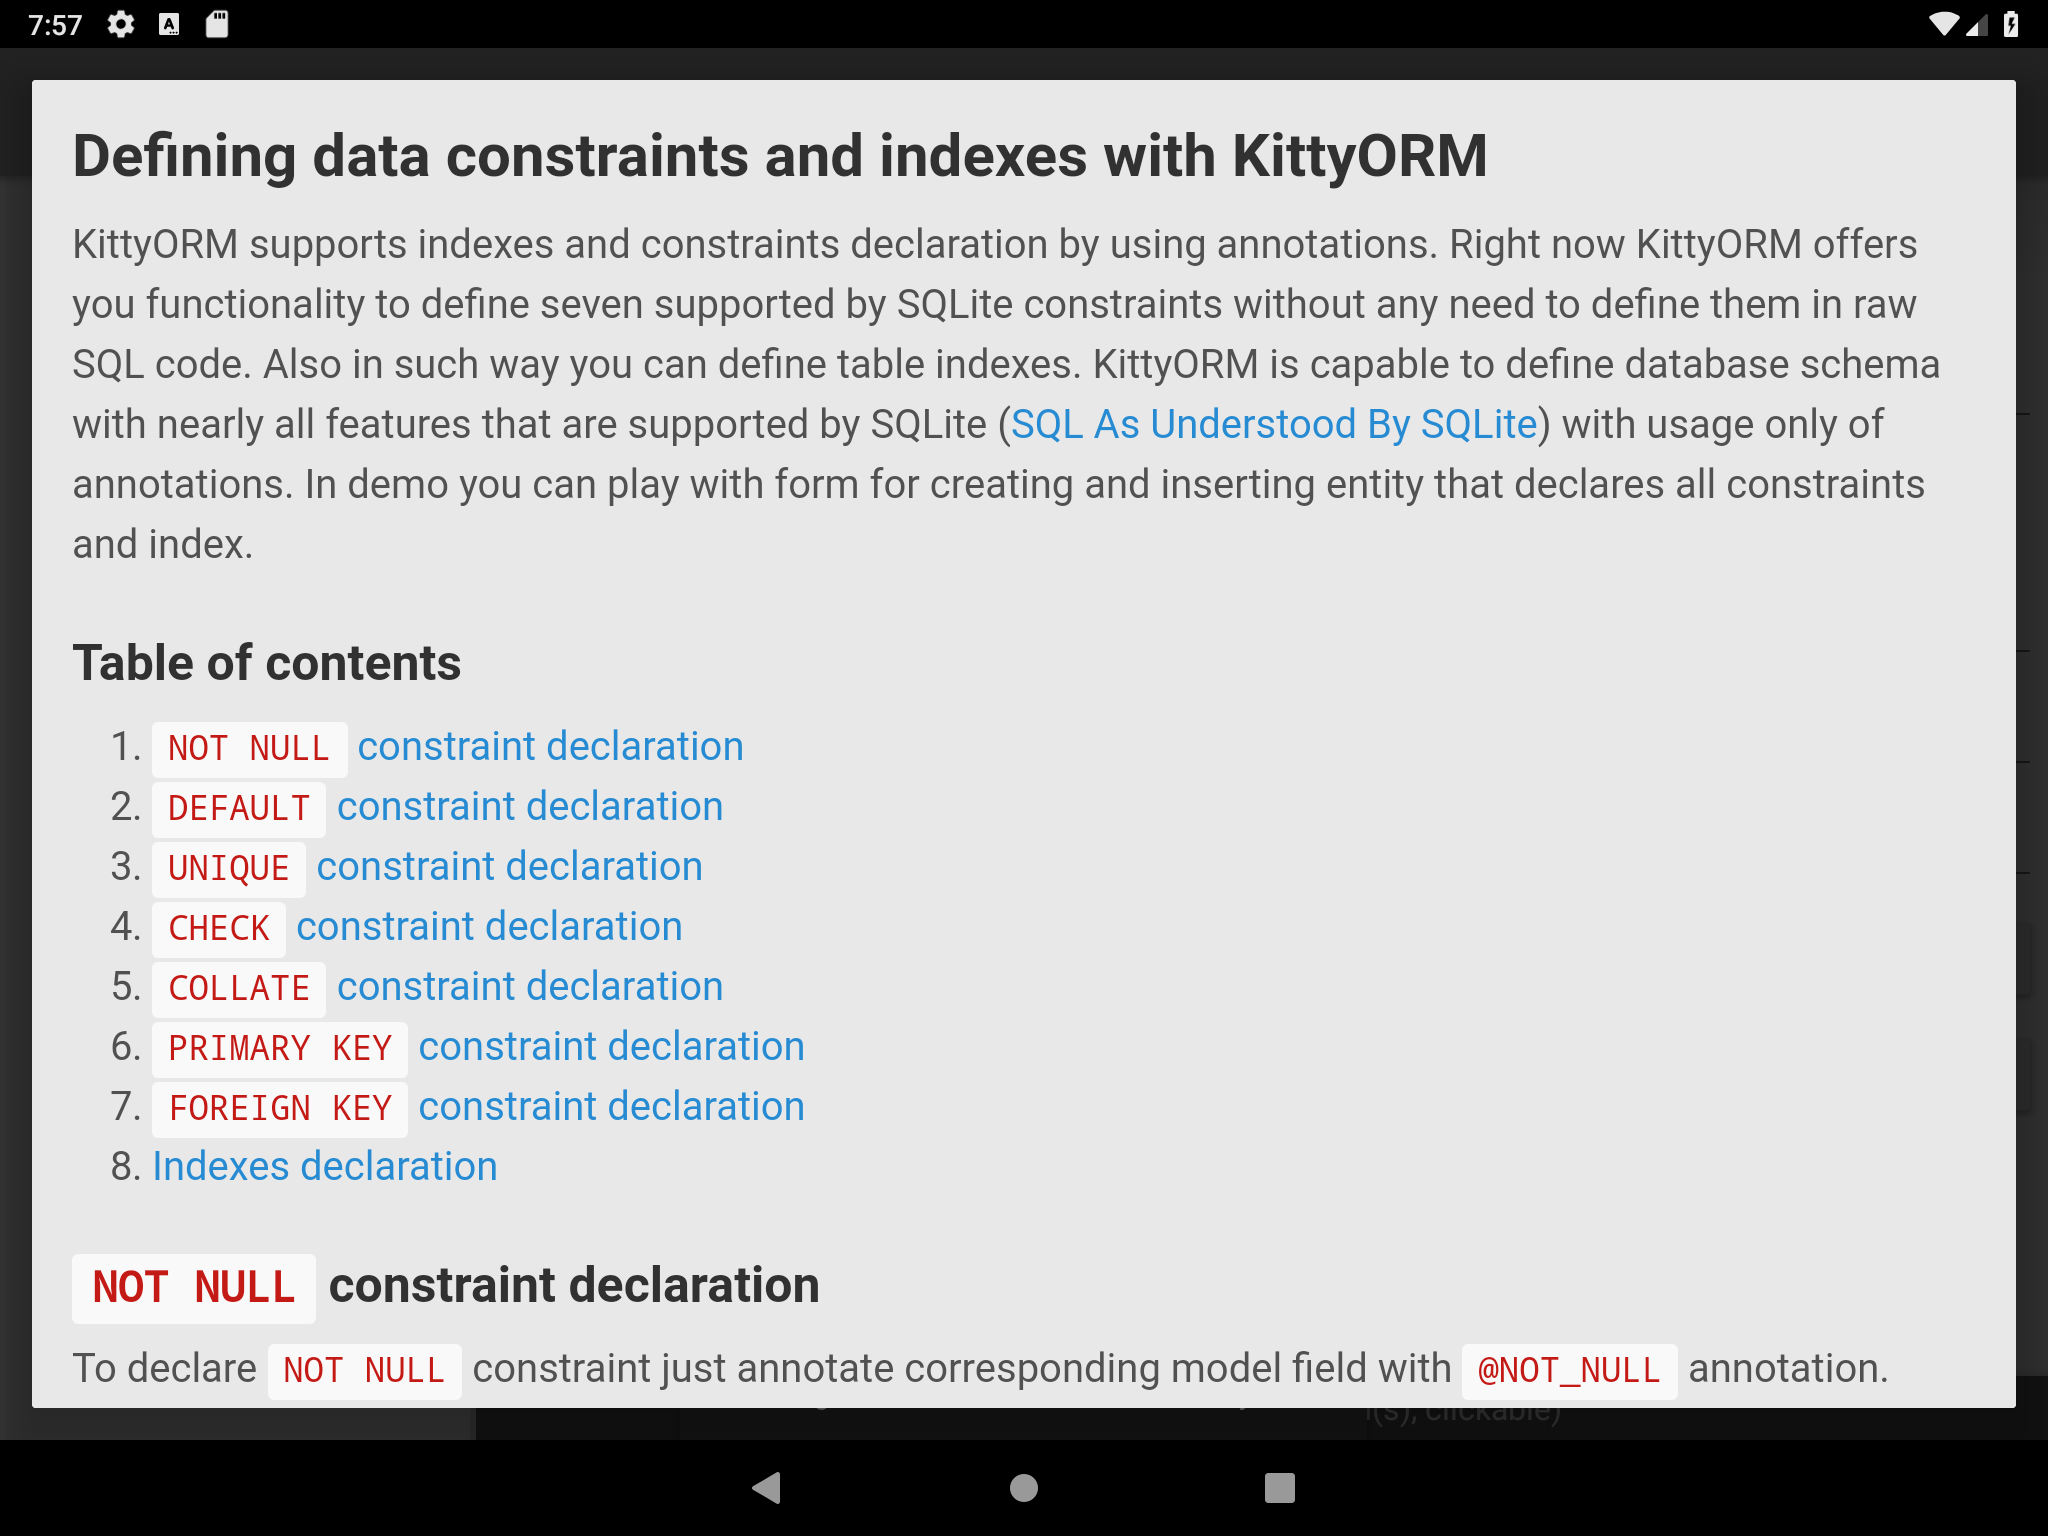Tap the SD card status bar icon
This screenshot has height=1536, width=2048.
click(217, 24)
